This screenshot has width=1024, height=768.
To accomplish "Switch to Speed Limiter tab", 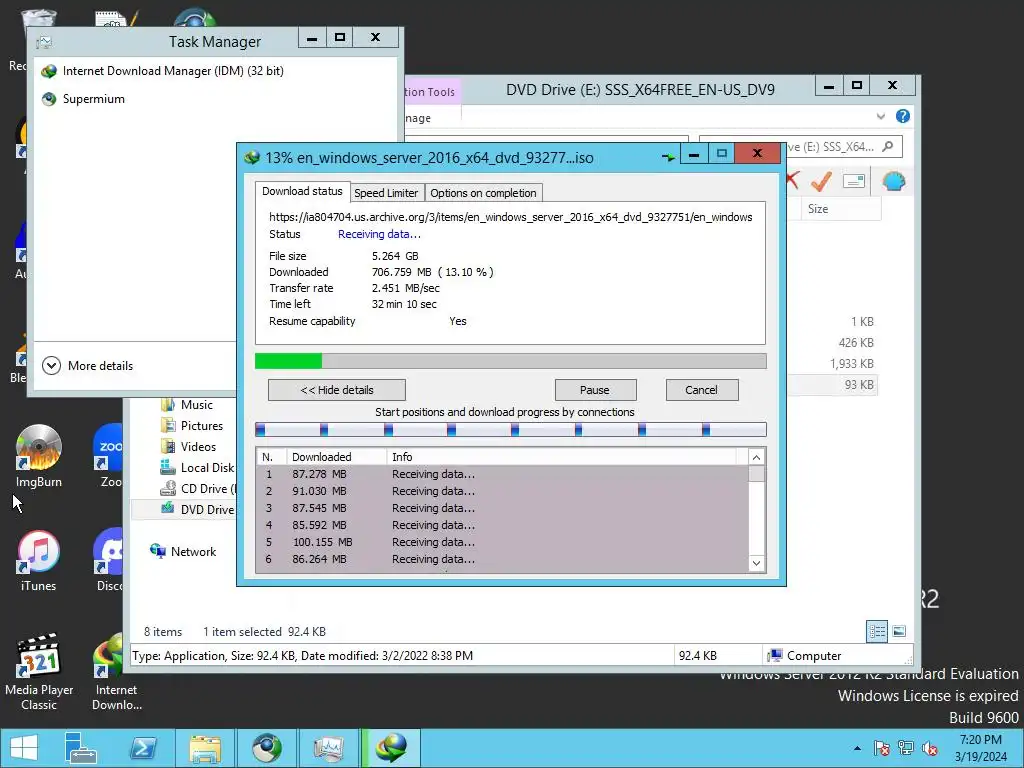I will point(386,193).
